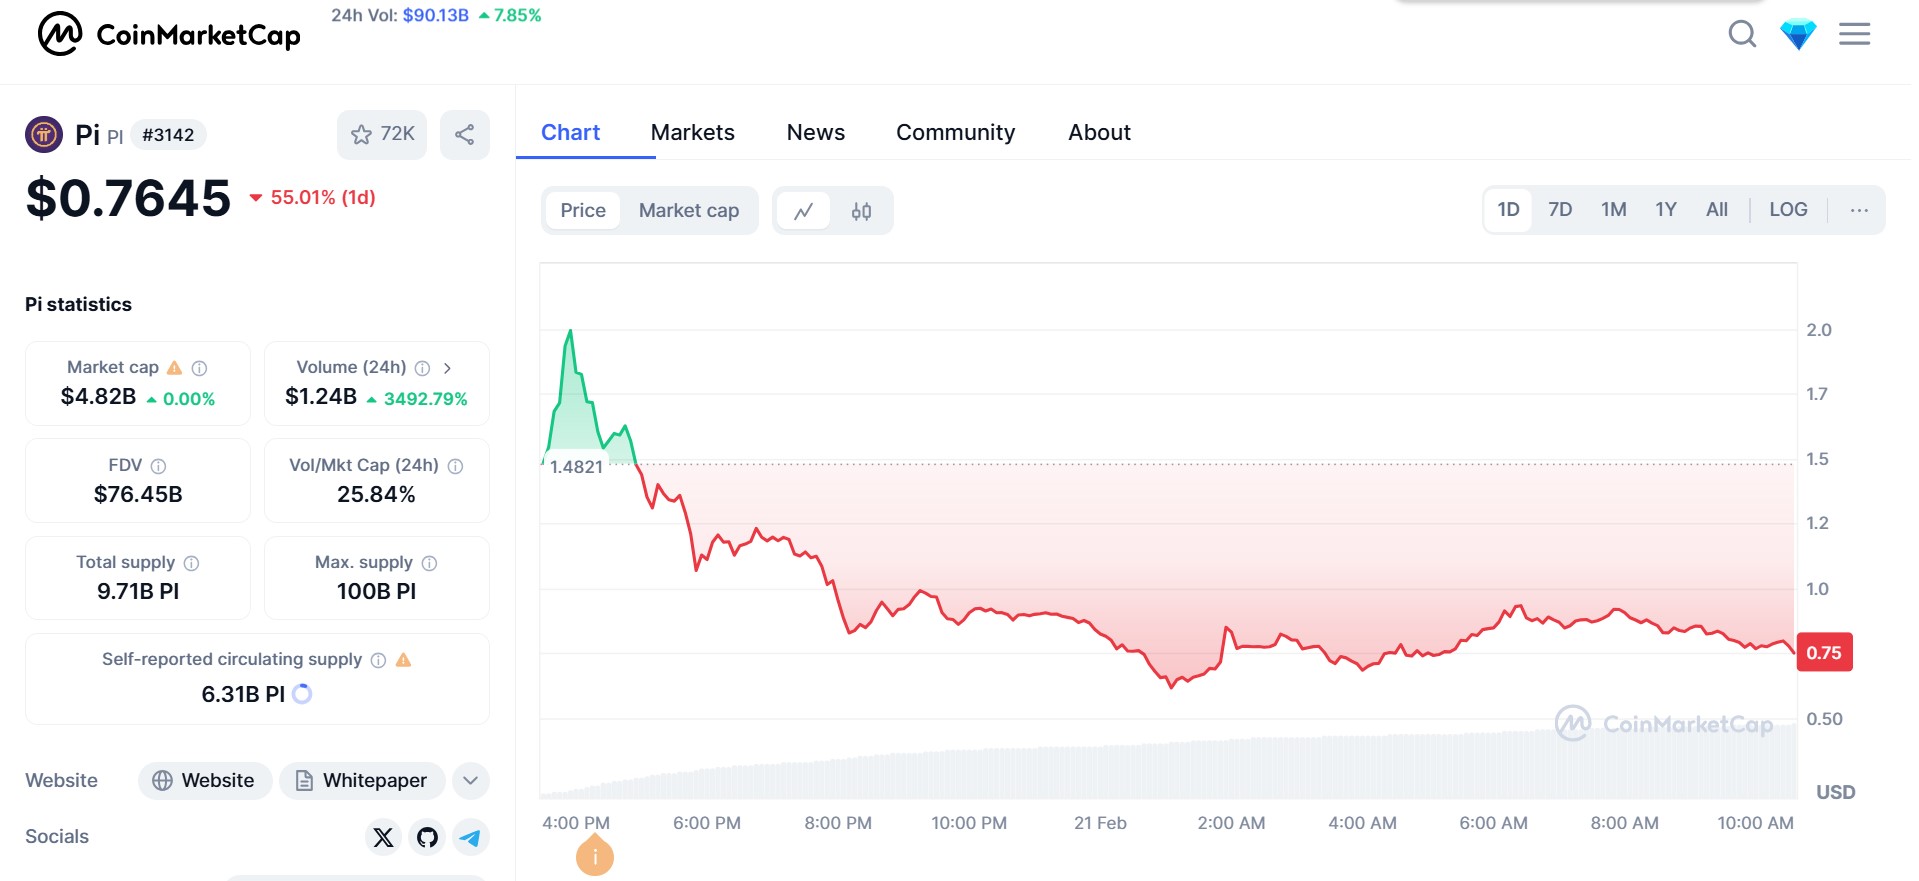
Task: Open the hamburger menu
Action: tap(1854, 35)
